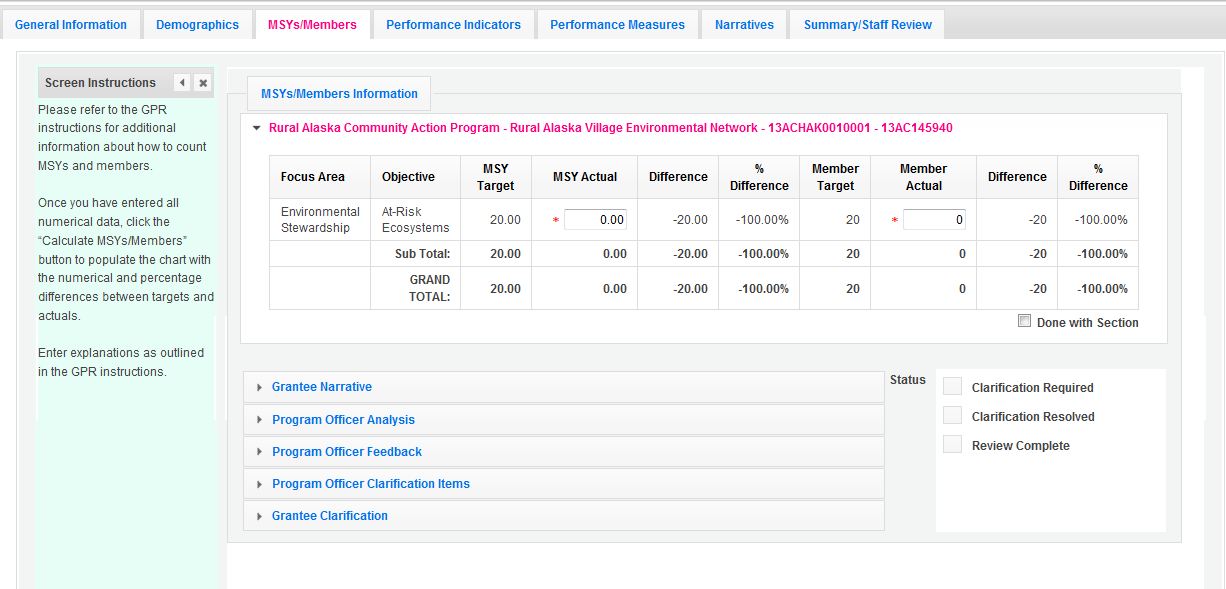Close the Screen Instructions panel

(x=203, y=83)
